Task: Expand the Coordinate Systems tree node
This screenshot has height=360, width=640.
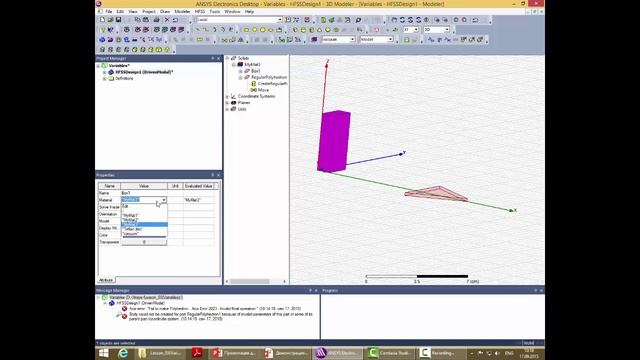Action: [x=228, y=96]
